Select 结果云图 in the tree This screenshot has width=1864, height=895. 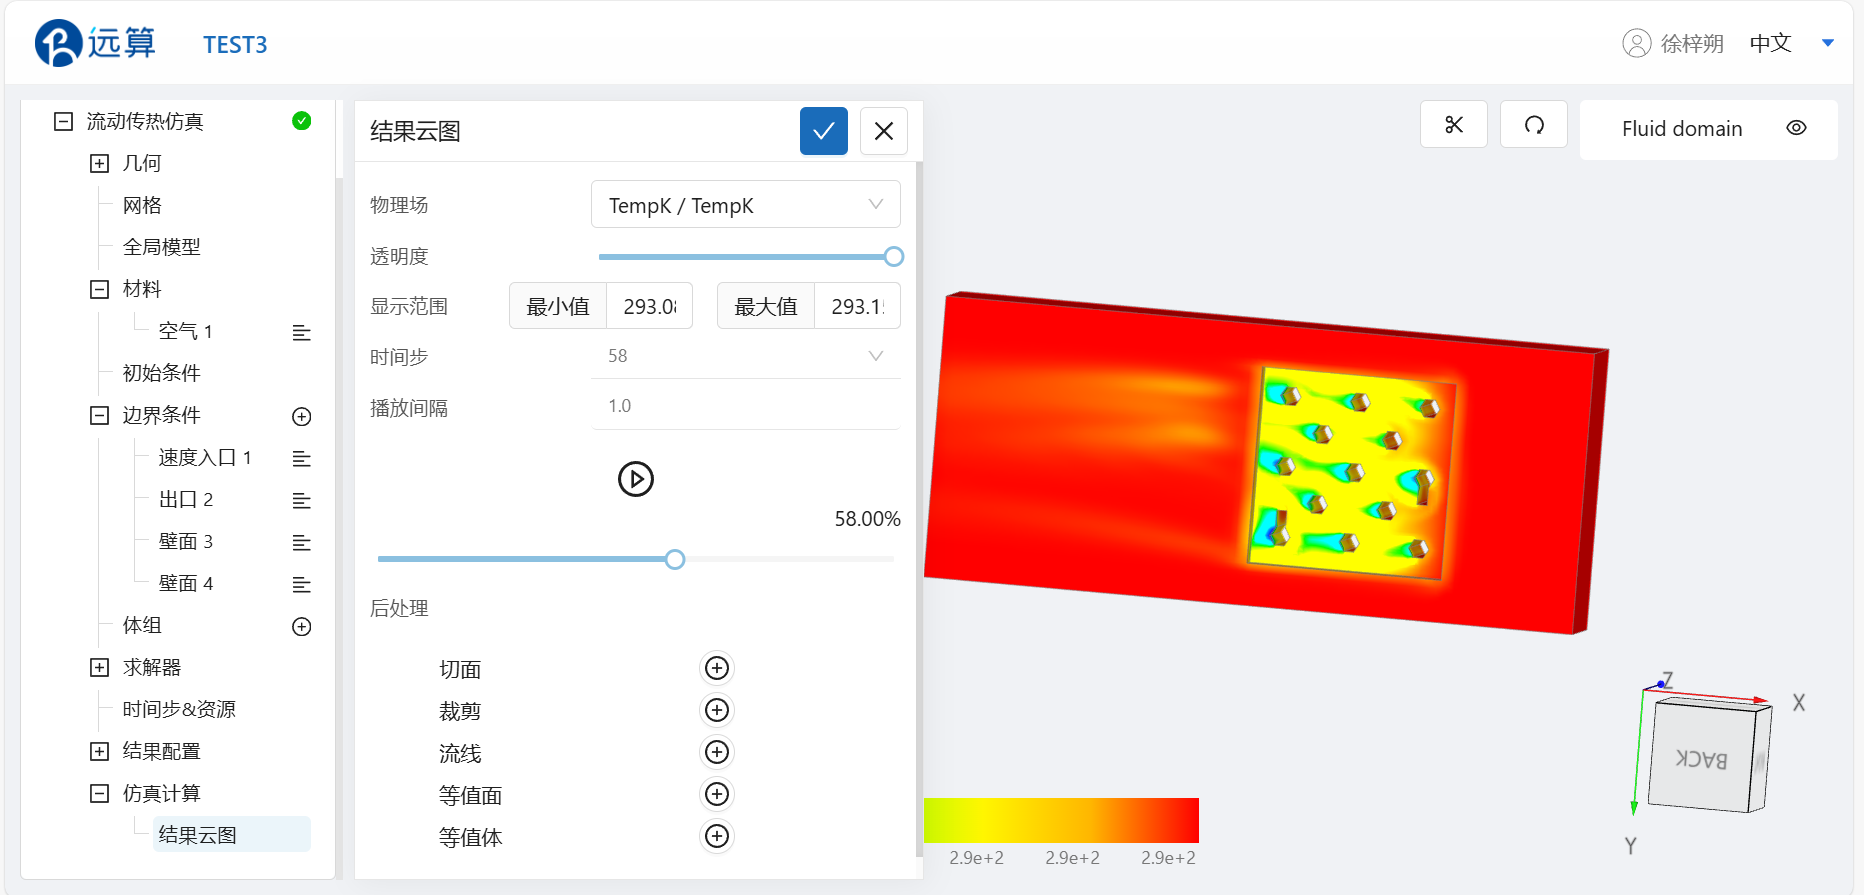(x=232, y=834)
